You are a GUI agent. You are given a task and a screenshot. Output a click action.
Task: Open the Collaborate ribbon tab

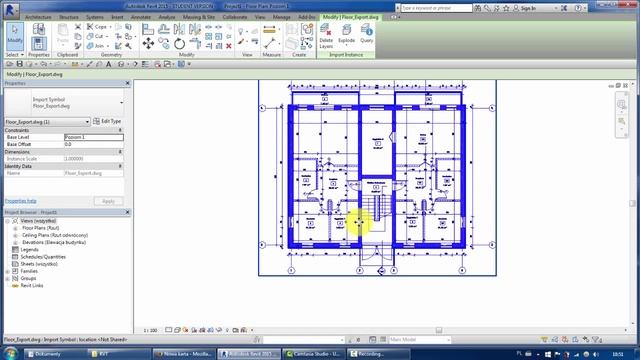click(235, 17)
